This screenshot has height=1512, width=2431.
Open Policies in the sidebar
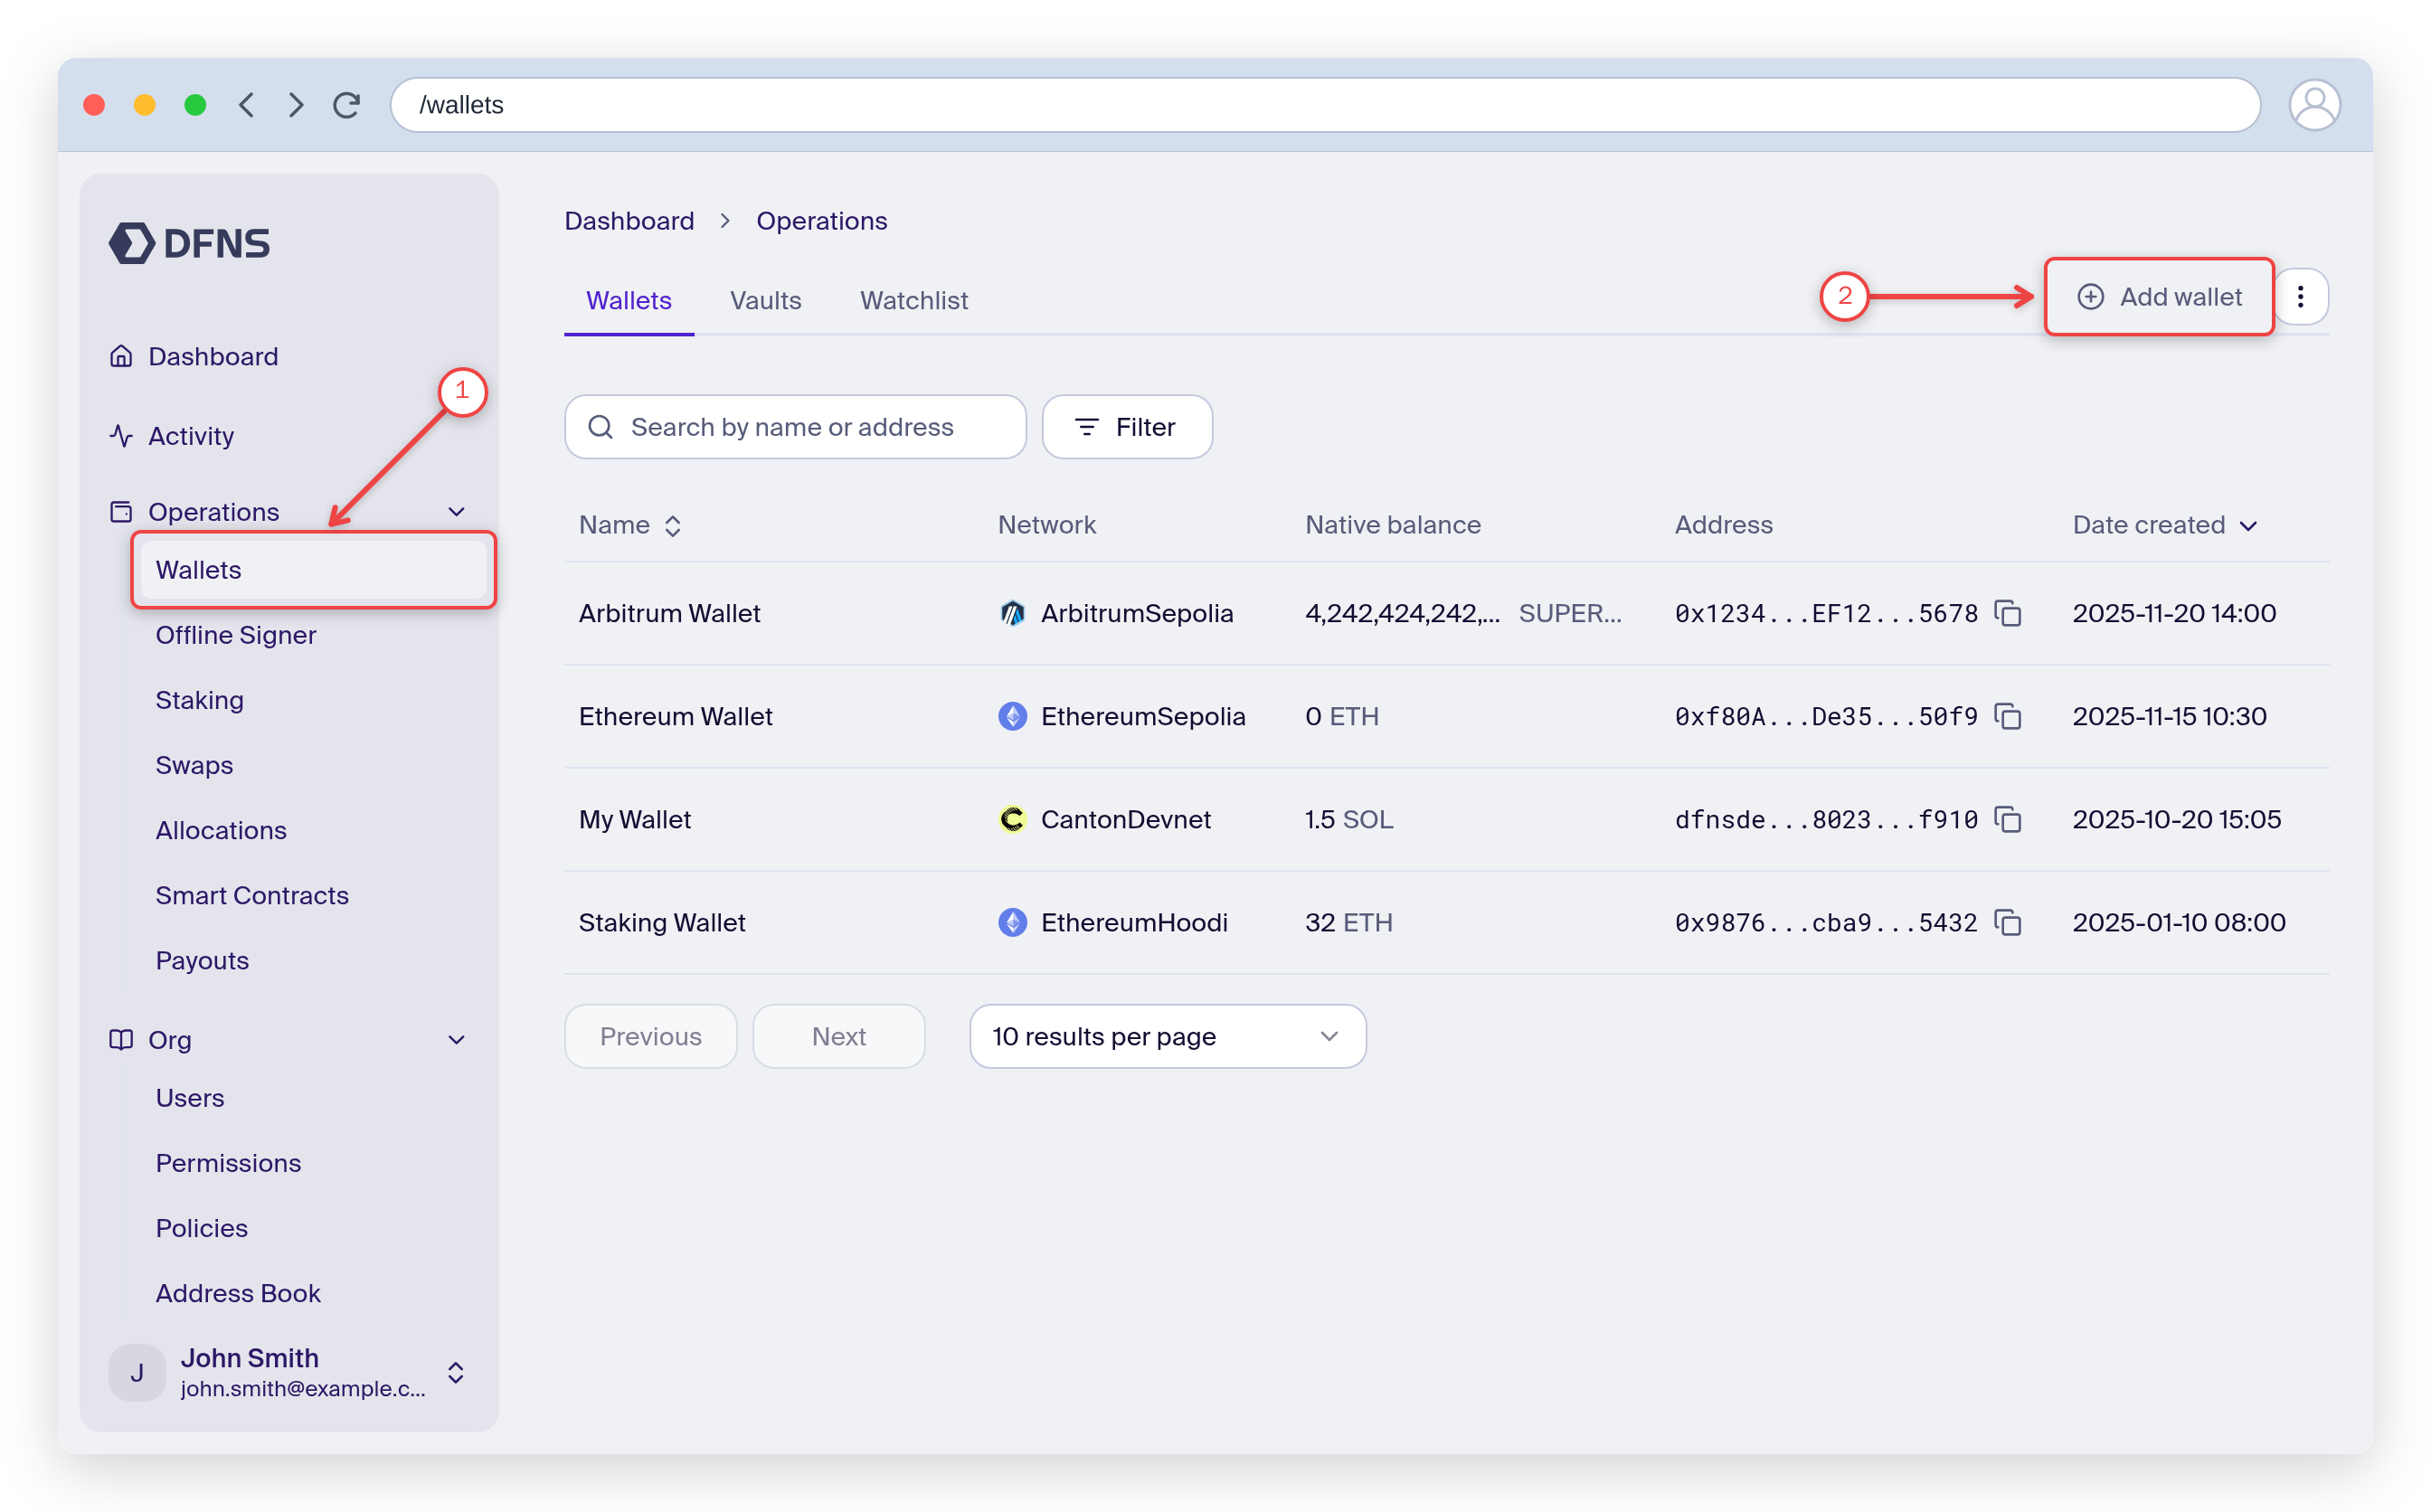(202, 1228)
